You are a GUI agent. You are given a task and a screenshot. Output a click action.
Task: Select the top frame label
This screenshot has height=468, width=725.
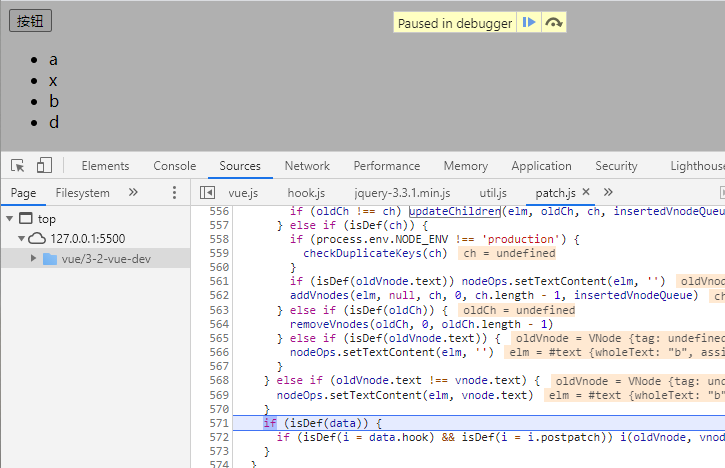coord(46,219)
